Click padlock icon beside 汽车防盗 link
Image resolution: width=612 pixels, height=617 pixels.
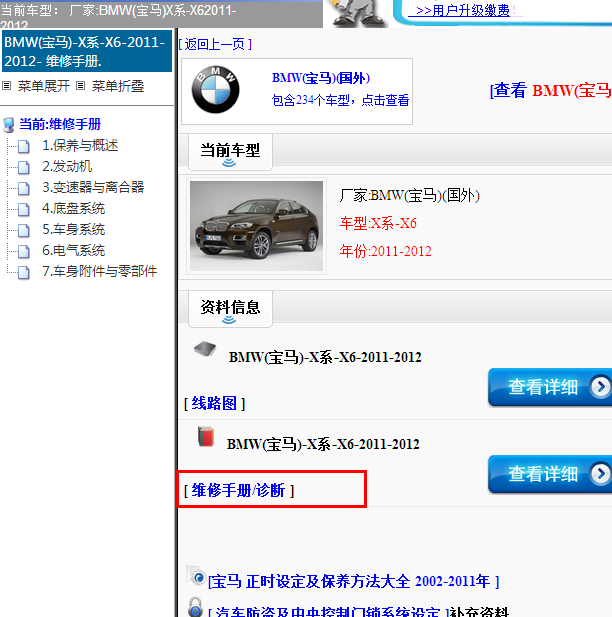click(195, 607)
